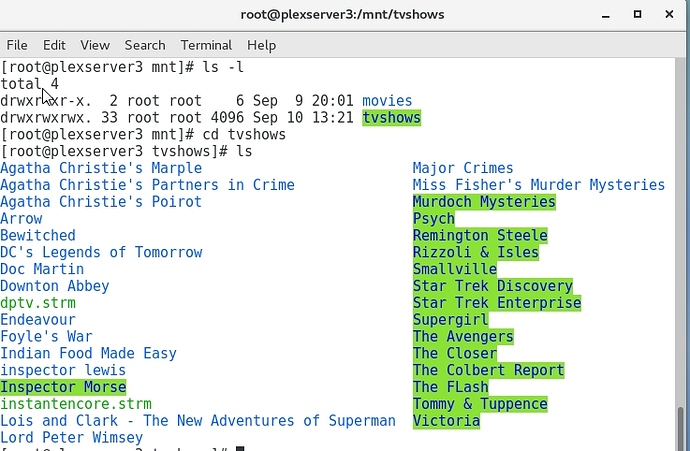Click the green 'dptv.strm' file
Viewport: 690px width, 451px height.
pos(38,303)
